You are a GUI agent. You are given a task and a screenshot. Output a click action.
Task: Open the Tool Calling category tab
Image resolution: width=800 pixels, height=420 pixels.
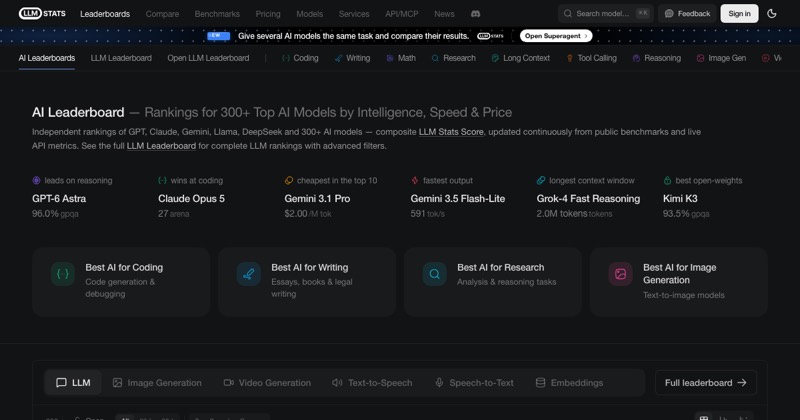tap(591, 58)
